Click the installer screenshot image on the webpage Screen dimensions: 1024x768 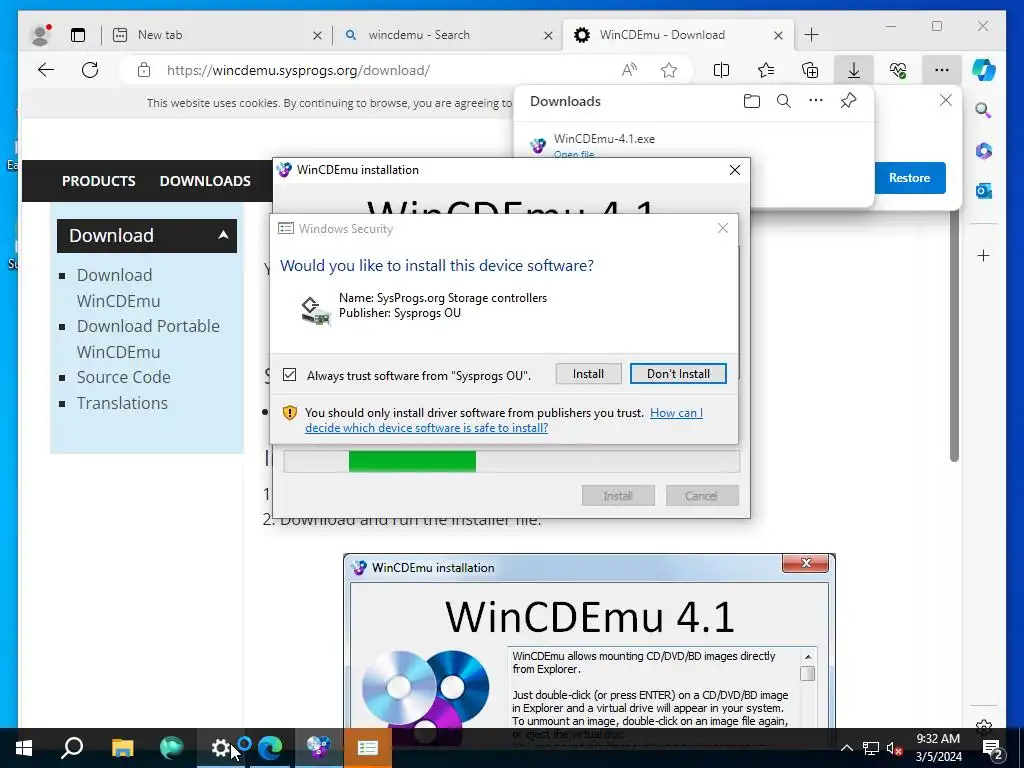coord(589,641)
